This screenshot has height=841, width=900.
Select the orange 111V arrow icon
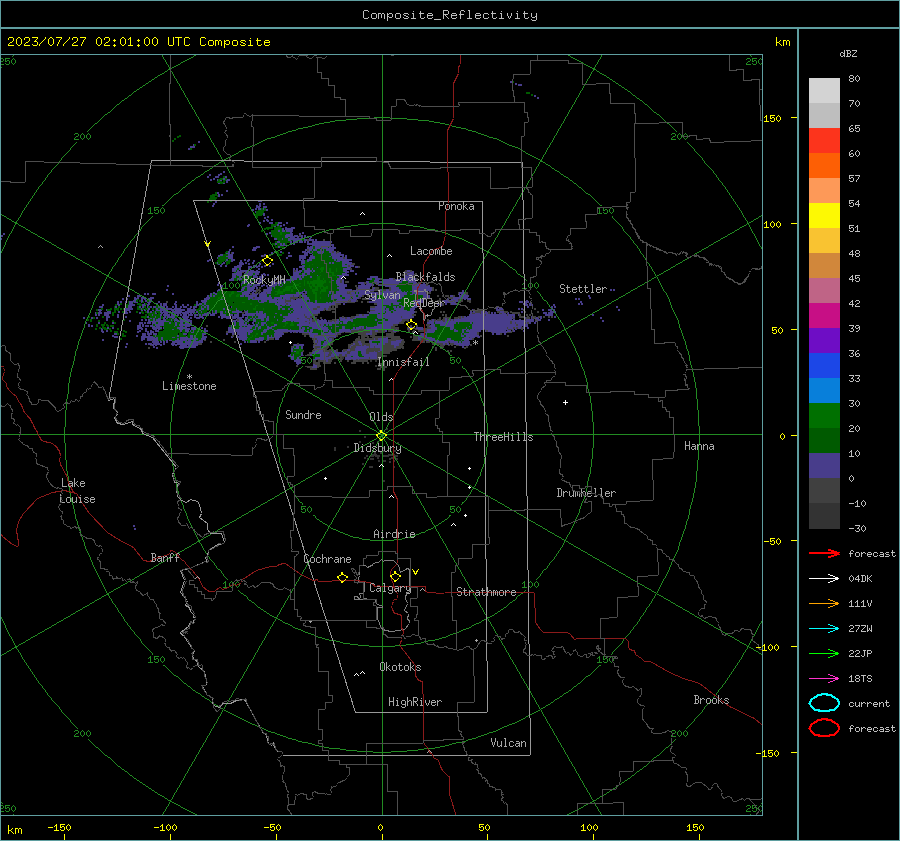824,603
